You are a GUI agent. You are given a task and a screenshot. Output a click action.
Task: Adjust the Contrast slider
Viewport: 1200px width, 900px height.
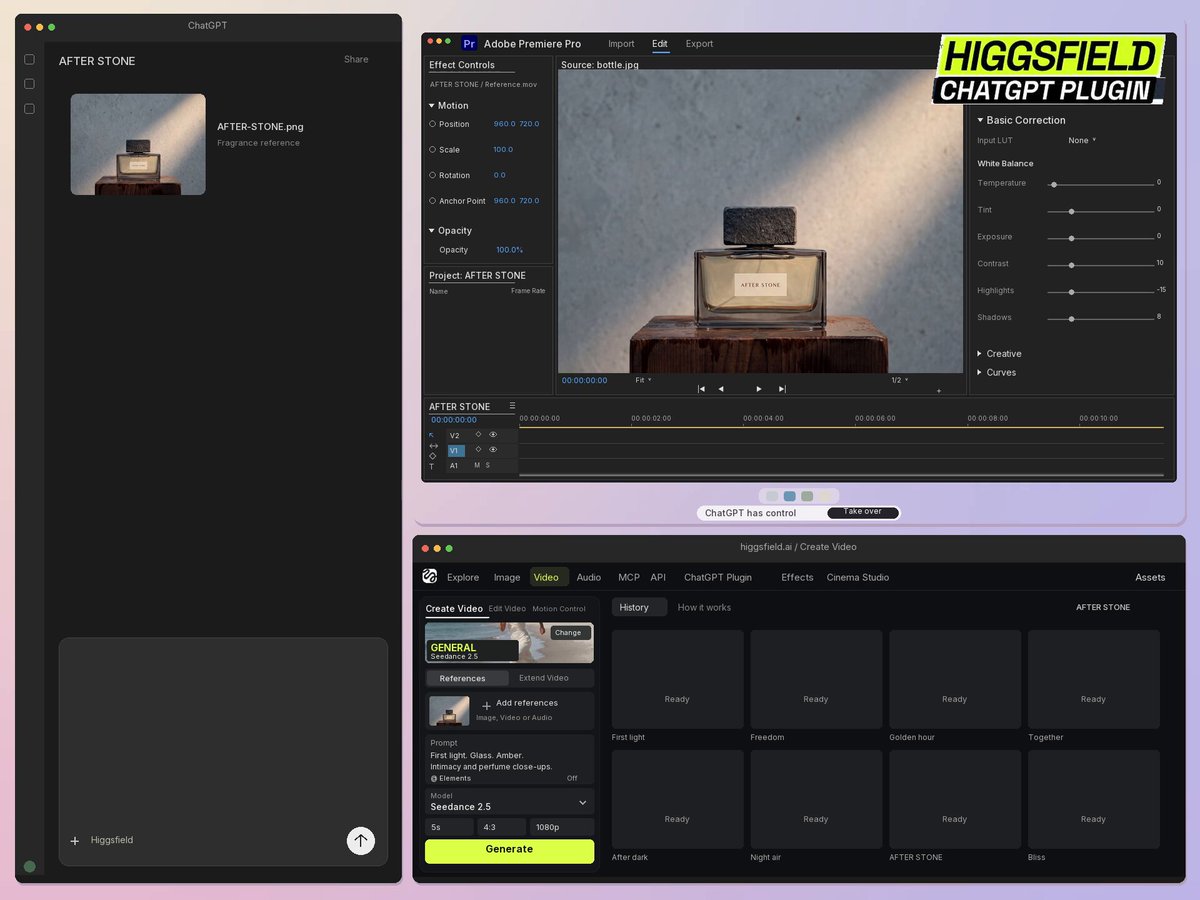coord(1102,265)
